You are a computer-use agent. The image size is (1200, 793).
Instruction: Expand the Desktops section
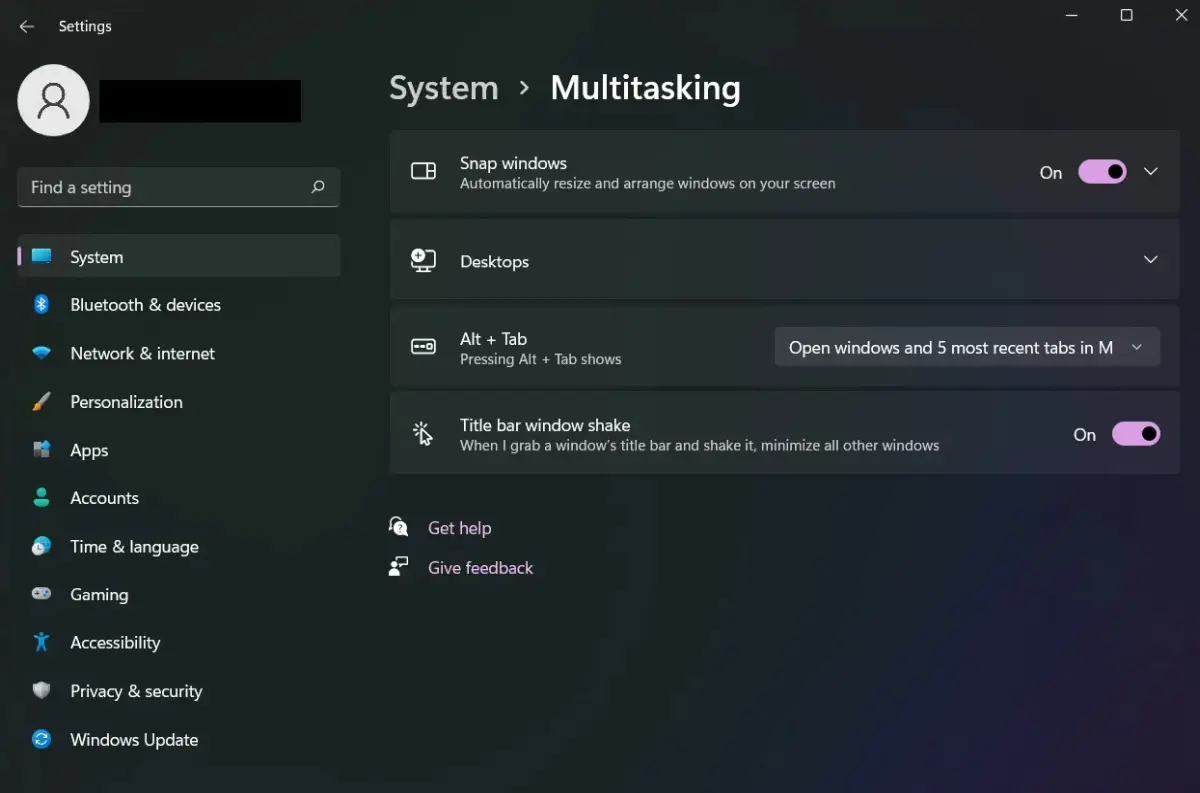(1150, 259)
